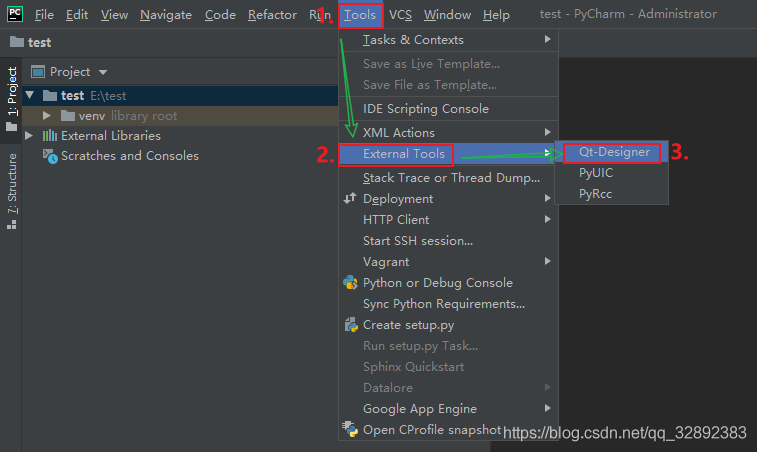Screen dimensions: 757x452
Task: Expand the venv library root folder
Action: click(47, 116)
